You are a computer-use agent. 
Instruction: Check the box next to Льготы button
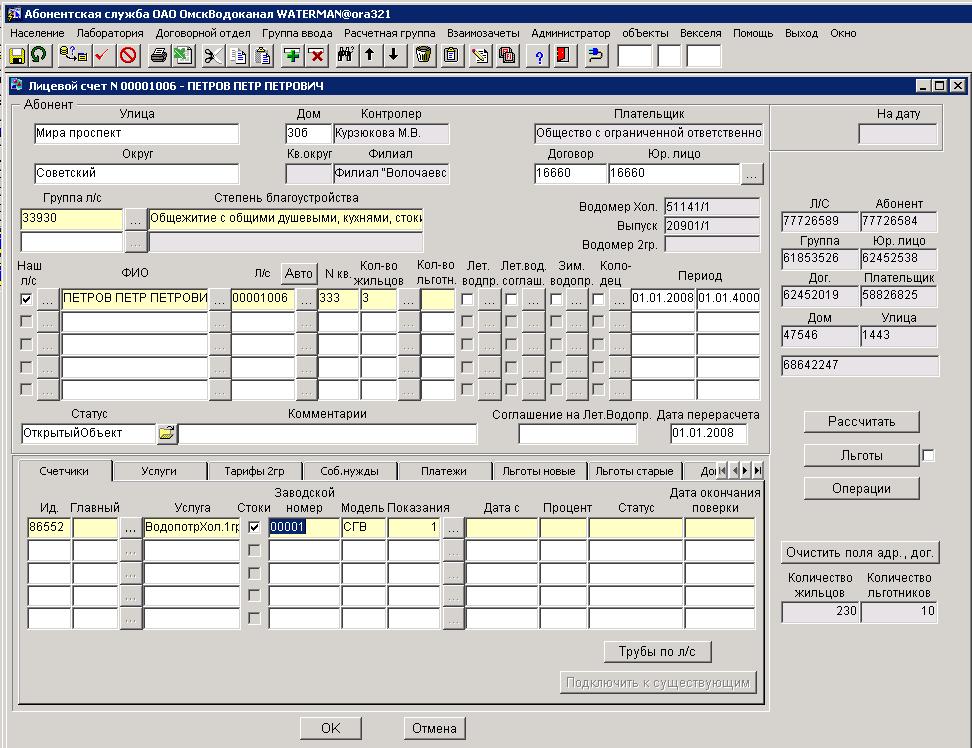point(928,456)
